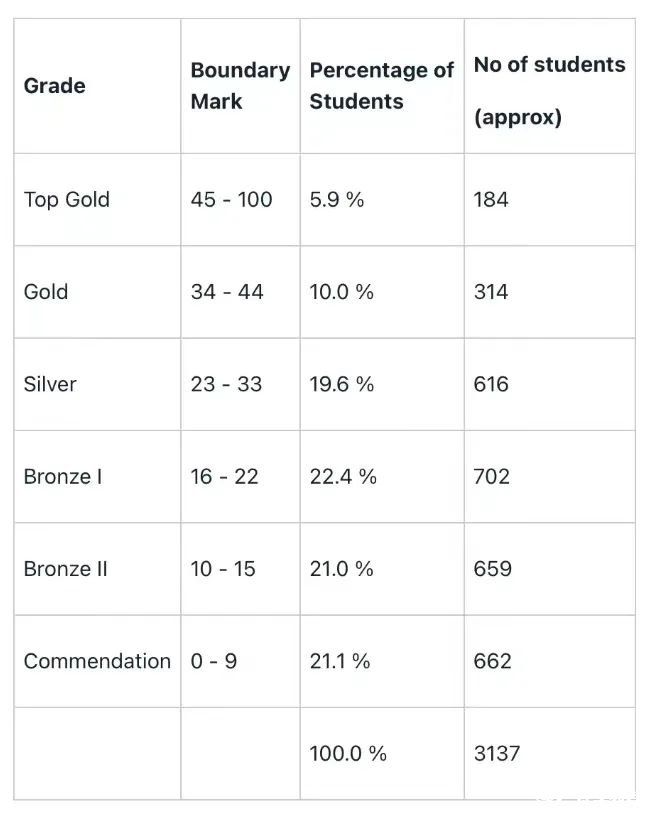This screenshot has width=646, height=831.
Task: Click the 5.9 % percentage cell
Action: coord(337,200)
